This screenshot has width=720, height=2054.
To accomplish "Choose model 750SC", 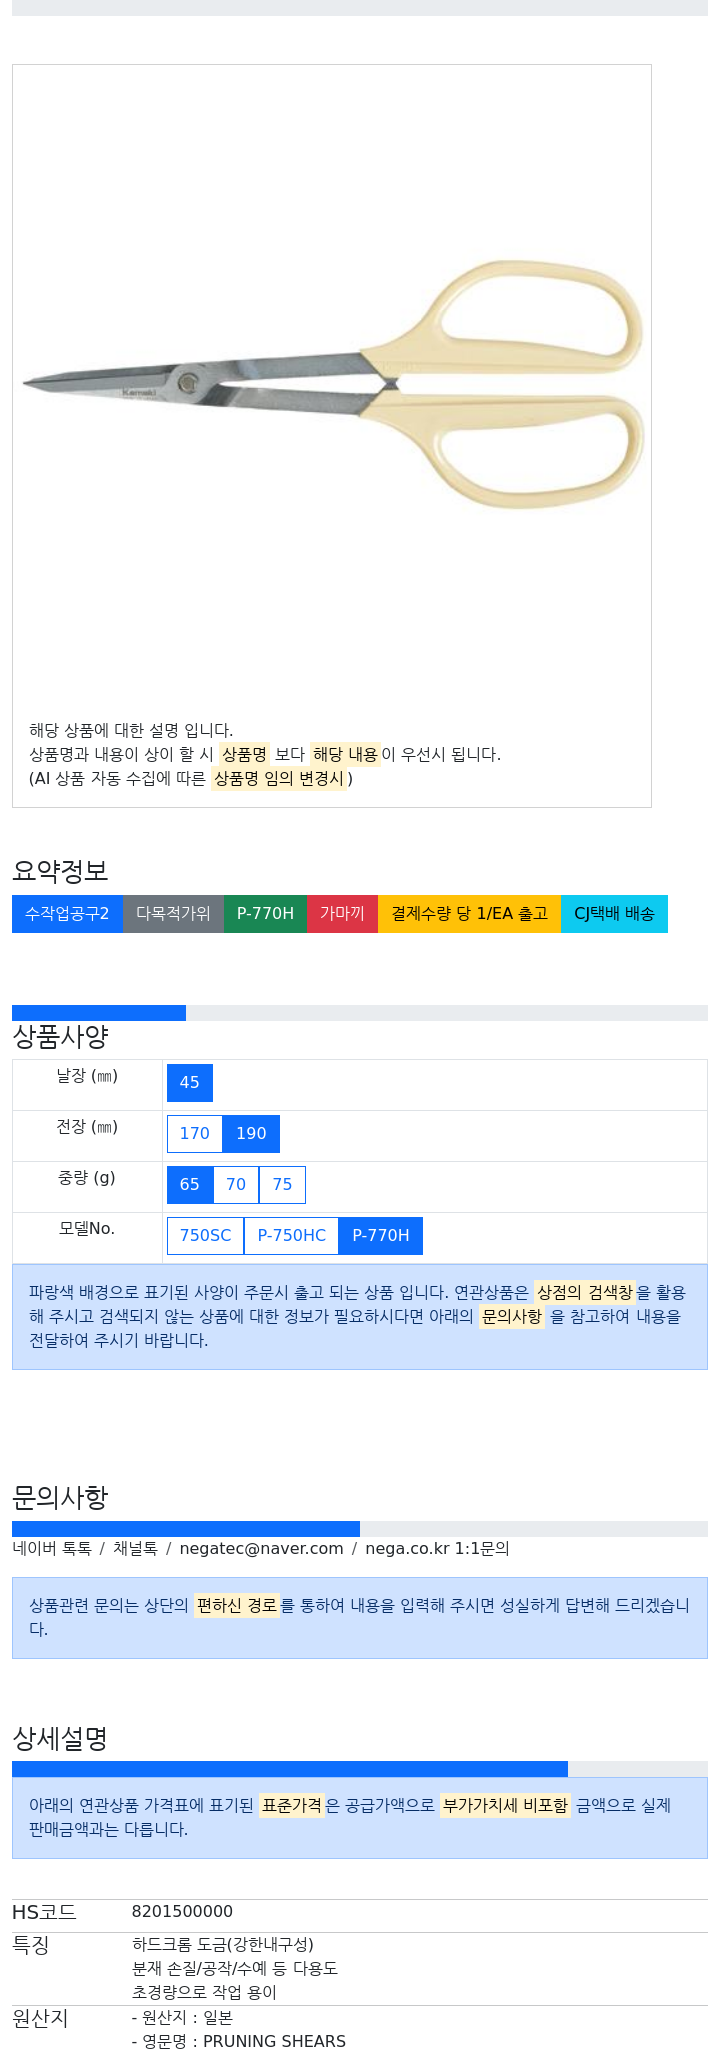I will [205, 1236].
